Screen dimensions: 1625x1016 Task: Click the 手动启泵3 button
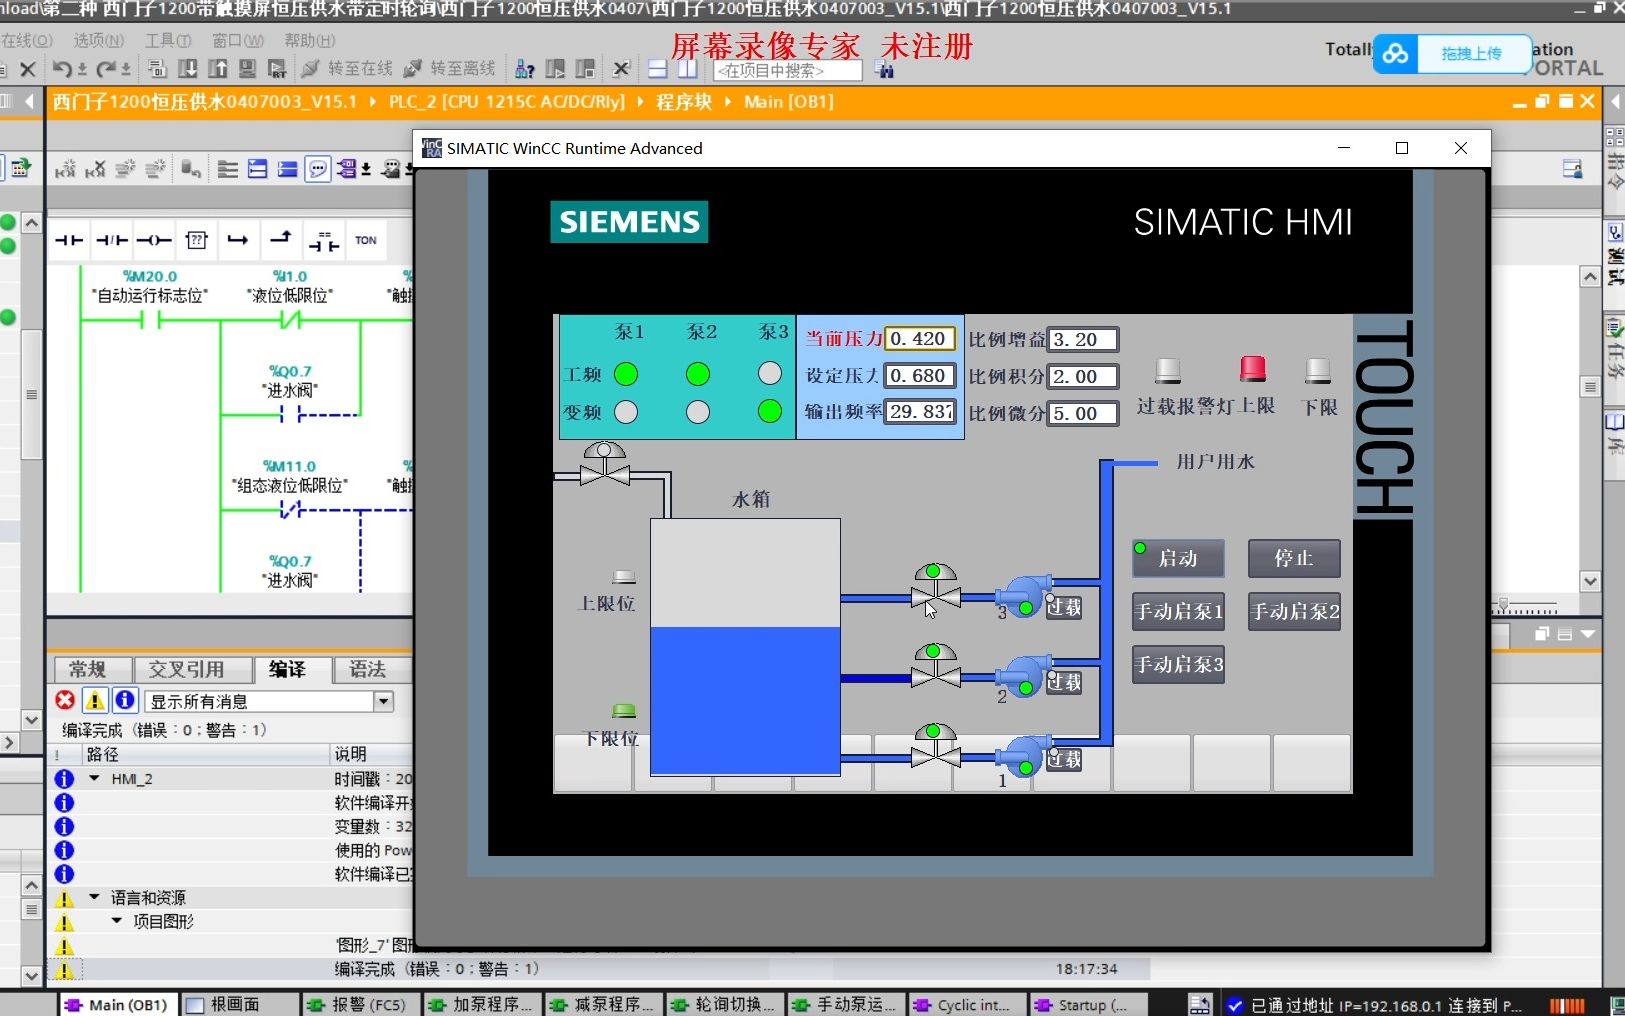click(1178, 665)
